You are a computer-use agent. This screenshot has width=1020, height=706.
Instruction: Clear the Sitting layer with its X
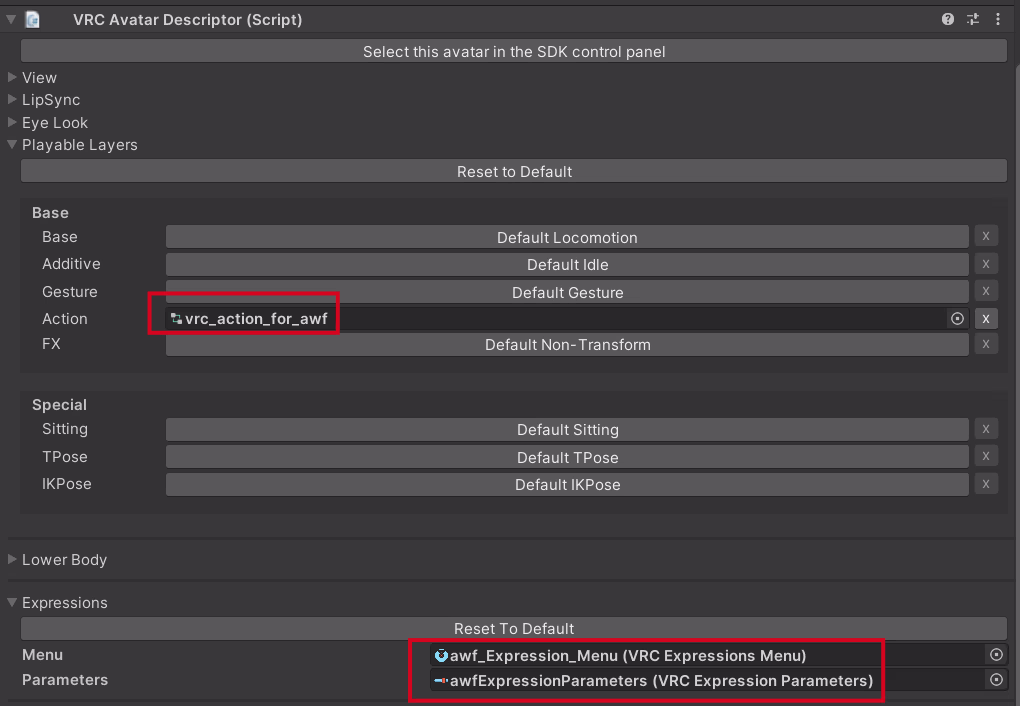coord(986,429)
